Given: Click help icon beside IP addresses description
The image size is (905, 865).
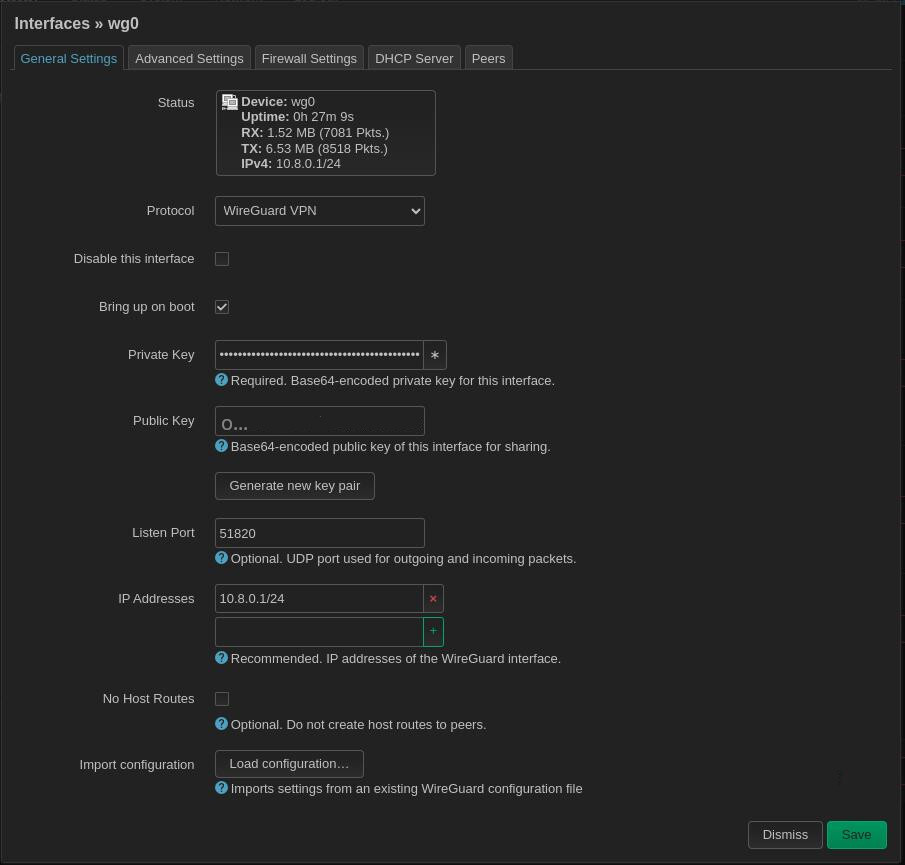Looking at the screenshot, I should (221, 658).
